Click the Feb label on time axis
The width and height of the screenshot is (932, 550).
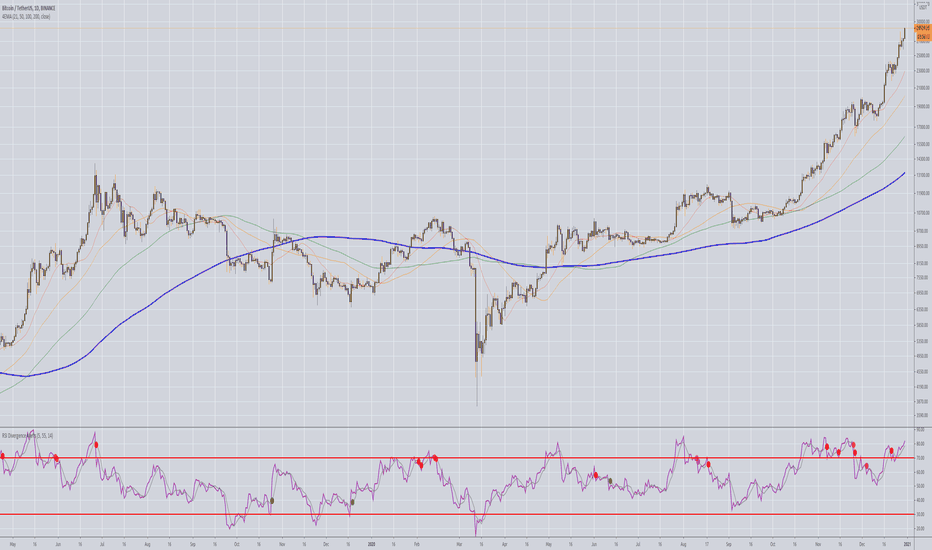(x=417, y=544)
